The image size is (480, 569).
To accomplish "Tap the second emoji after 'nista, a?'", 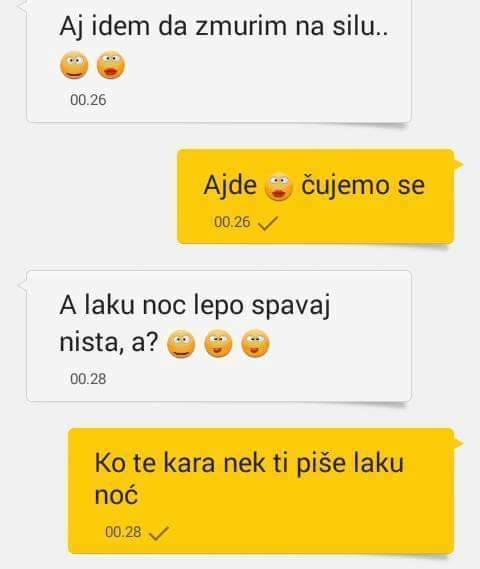I will click(218, 343).
